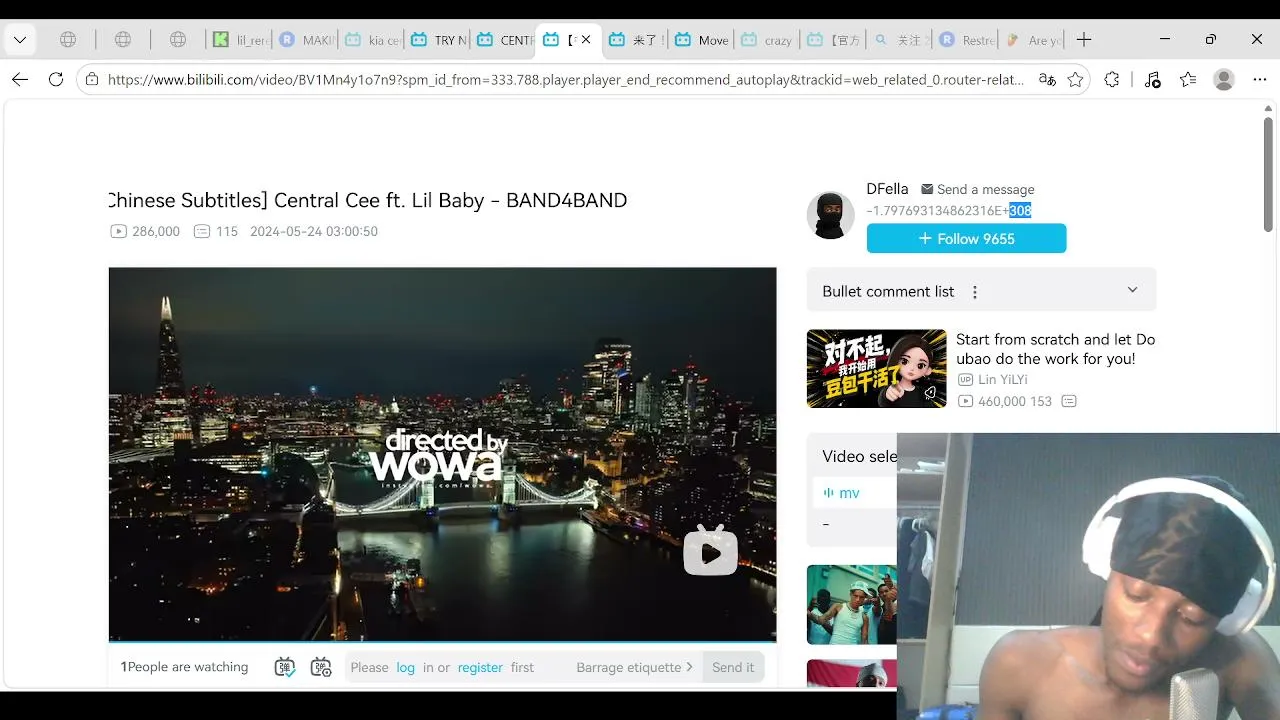This screenshot has height=720, width=1280.
Task: Open the browser extensions puzzle icon
Action: pos(1112,80)
